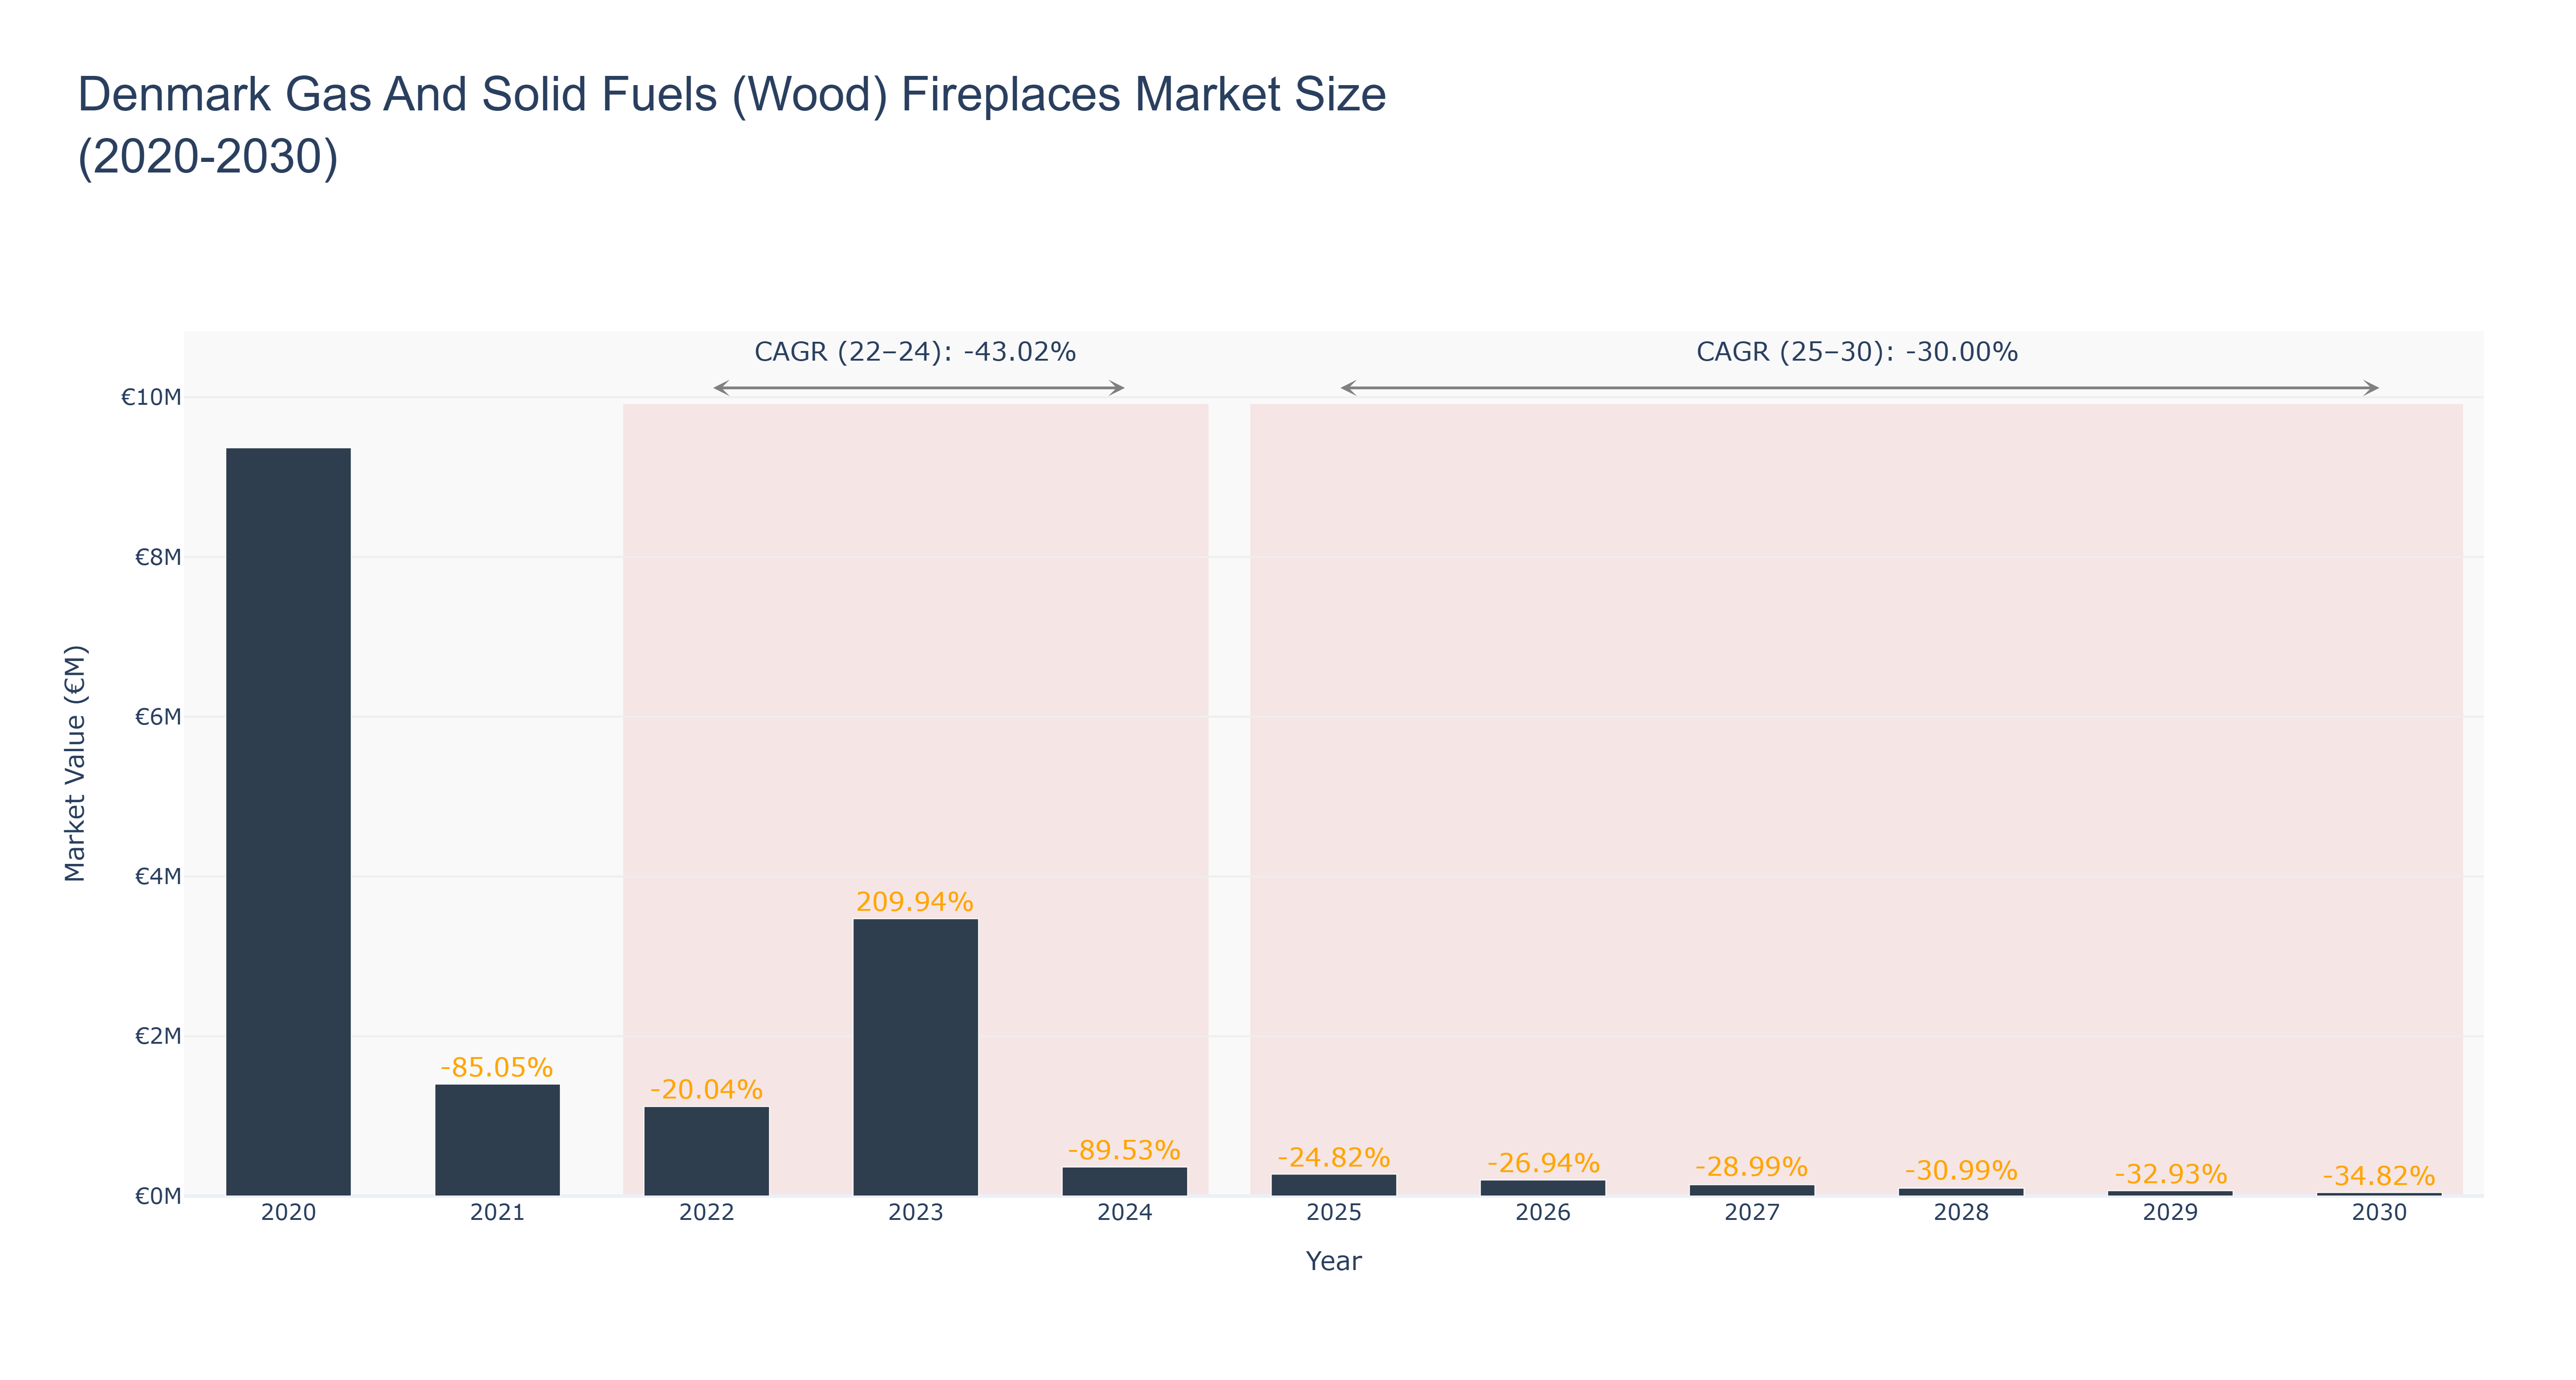The image size is (2576, 1380).
Task: Select the -20.04% growth label
Action: coord(706,1089)
